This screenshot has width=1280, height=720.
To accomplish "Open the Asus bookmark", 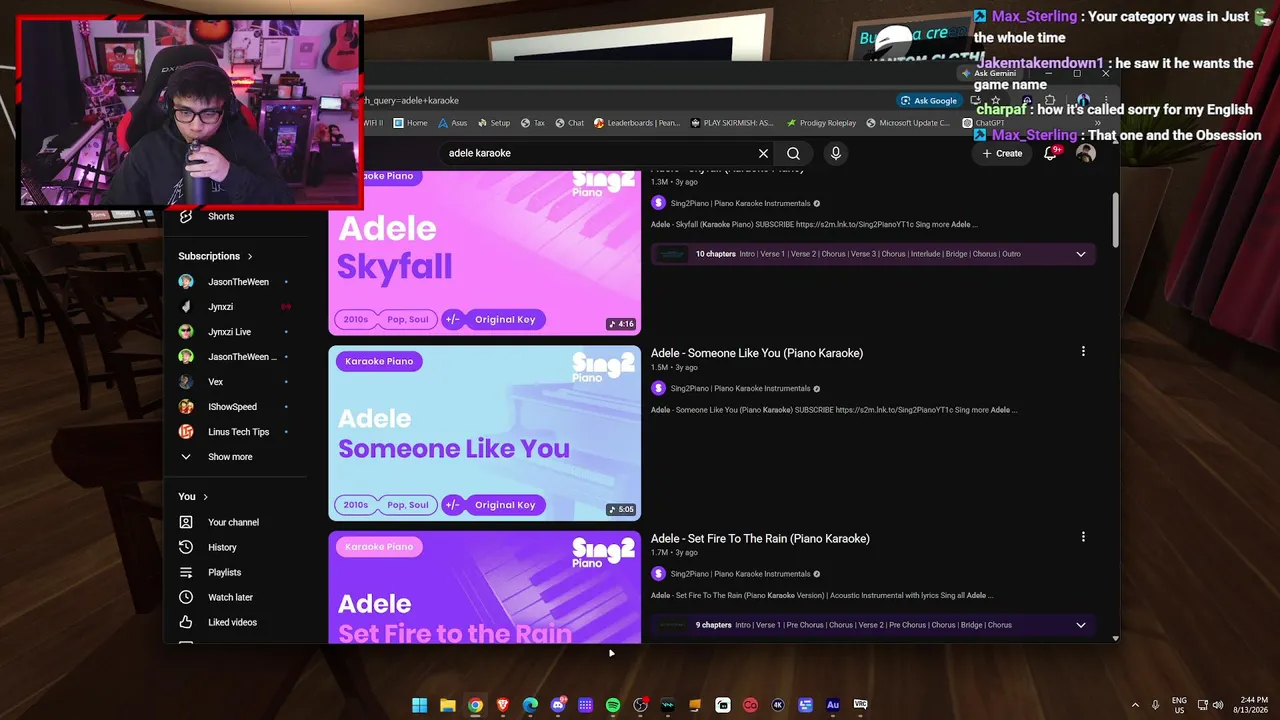I will [x=452, y=123].
